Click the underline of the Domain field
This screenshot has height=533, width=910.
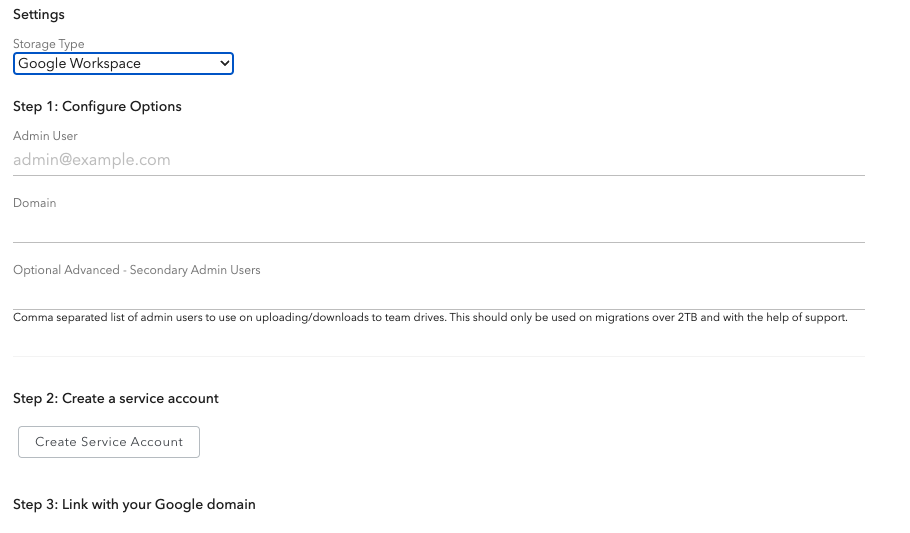pos(438,242)
